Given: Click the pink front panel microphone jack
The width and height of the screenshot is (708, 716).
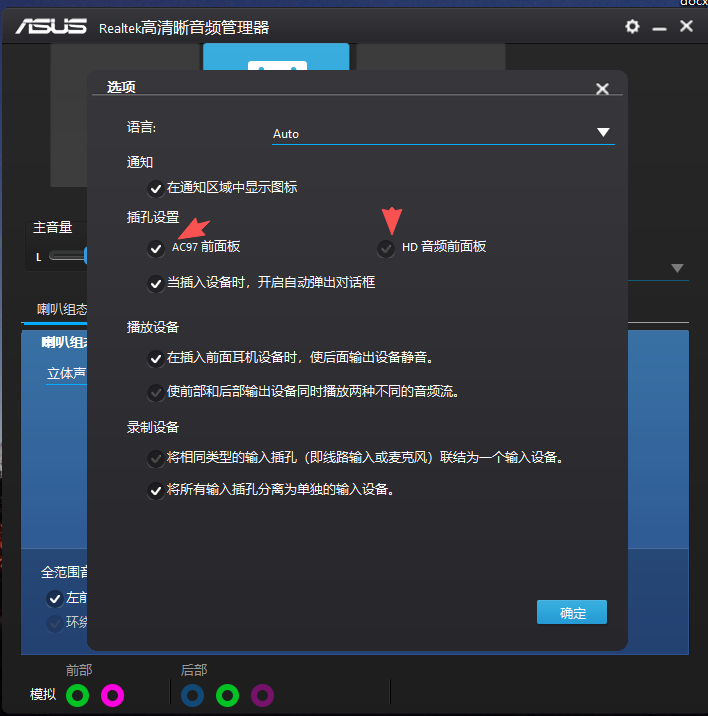Looking at the screenshot, I should pyautogui.click(x=112, y=694).
